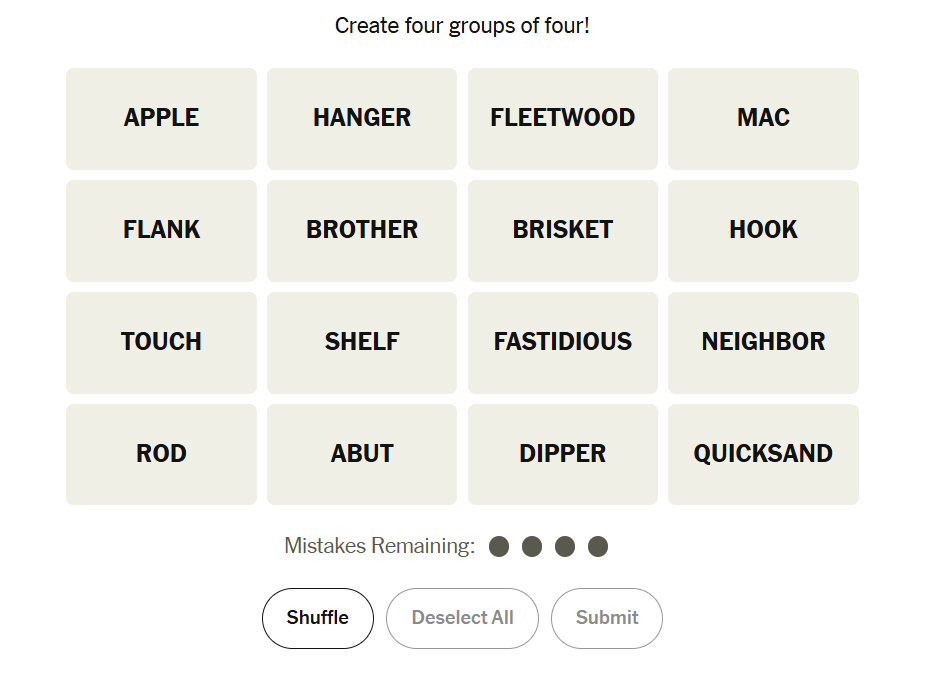The height and width of the screenshot is (688, 929).
Task: Select the HOOK tile
Action: click(x=763, y=230)
